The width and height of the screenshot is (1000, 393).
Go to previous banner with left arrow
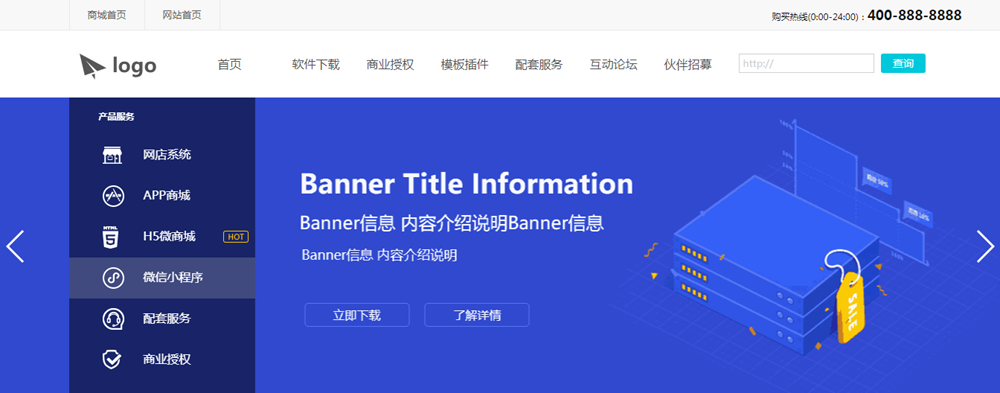[x=15, y=246]
